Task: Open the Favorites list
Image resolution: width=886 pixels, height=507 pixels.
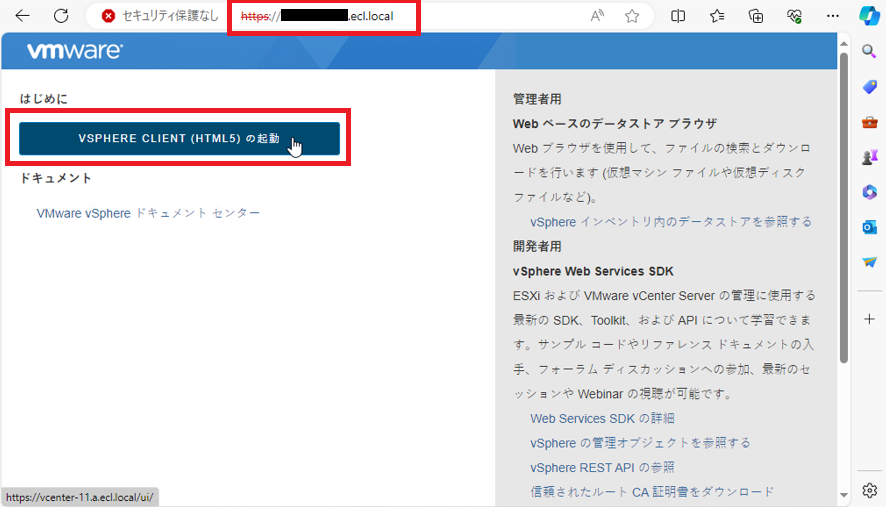Action: coord(717,16)
